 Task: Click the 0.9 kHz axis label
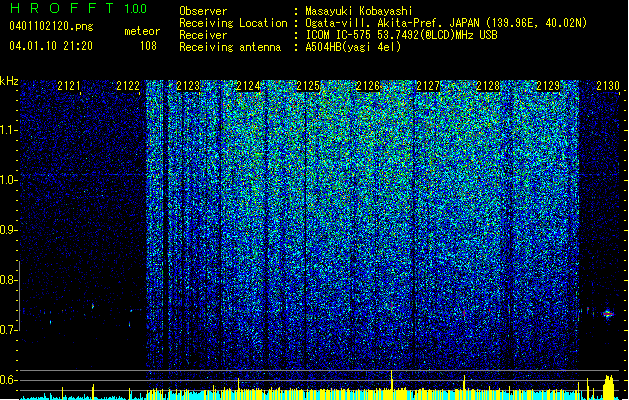coord(9,230)
